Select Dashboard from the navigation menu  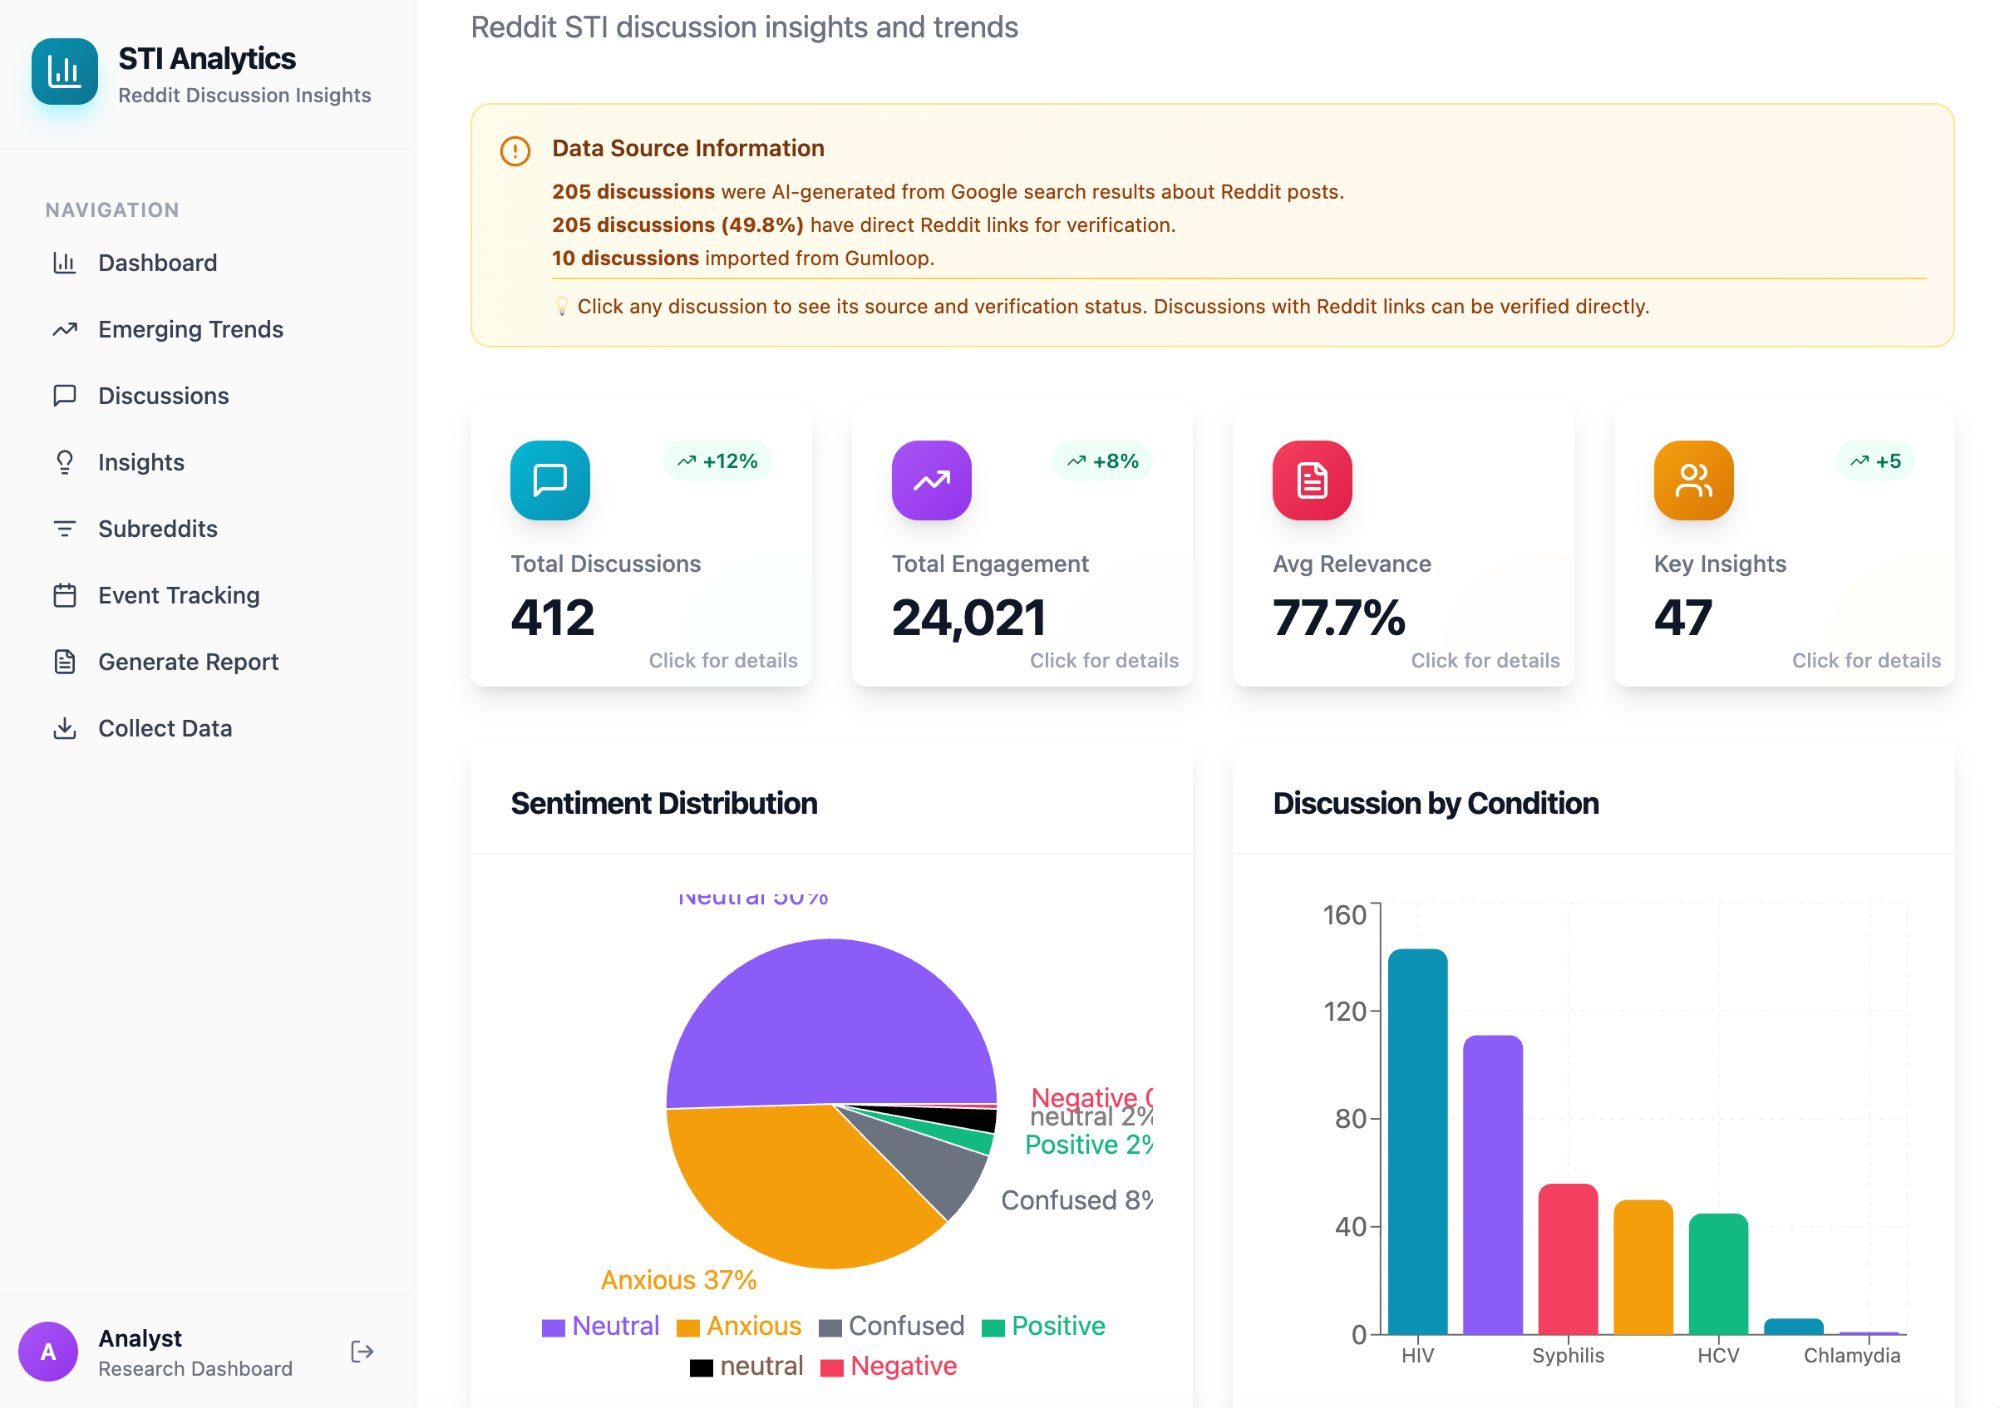tap(157, 262)
